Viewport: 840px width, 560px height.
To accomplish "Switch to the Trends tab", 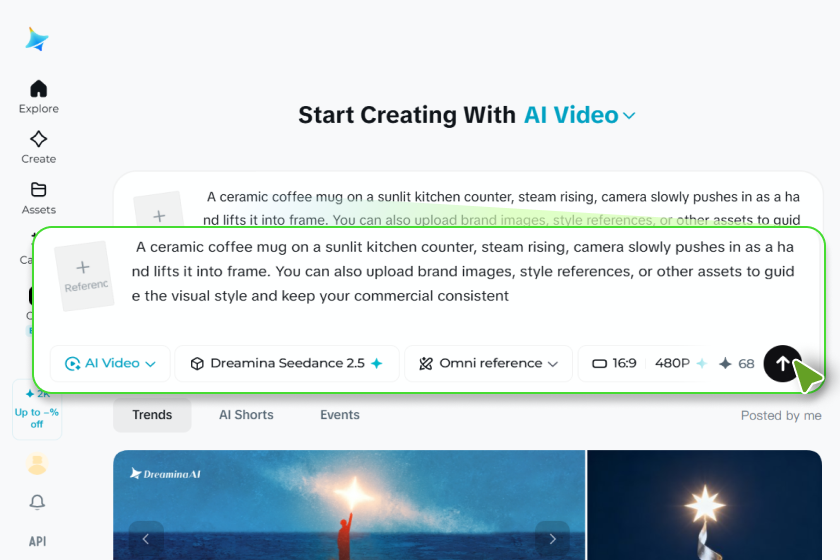I will coord(152,415).
